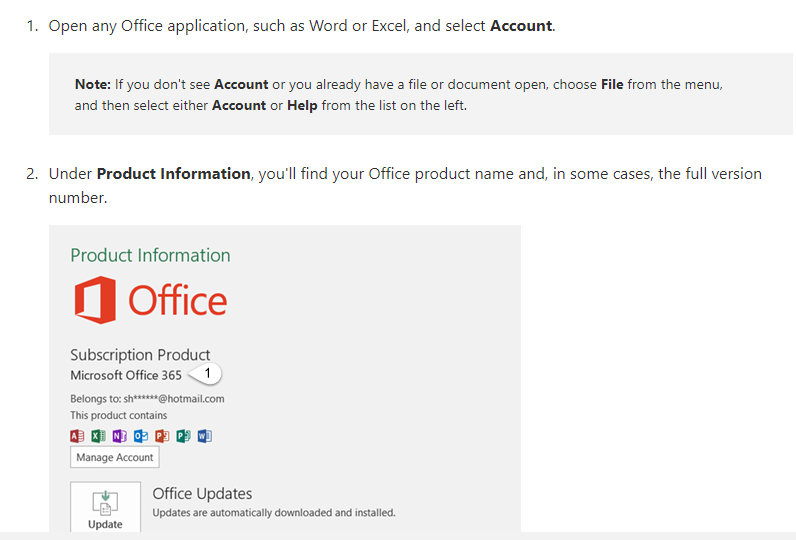Click the Product Information heading

coord(150,255)
